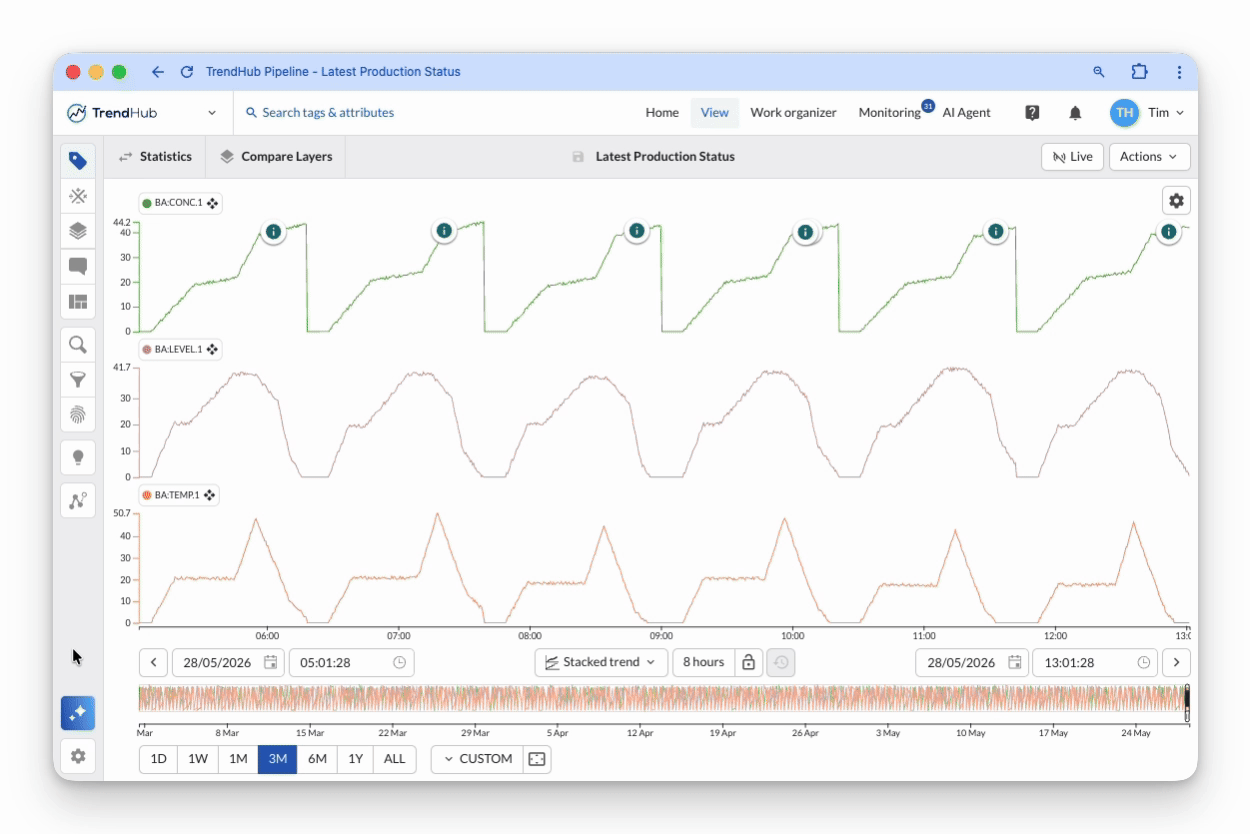Click the TrendHub logo
This screenshot has width=1250, height=834.
(112, 113)
